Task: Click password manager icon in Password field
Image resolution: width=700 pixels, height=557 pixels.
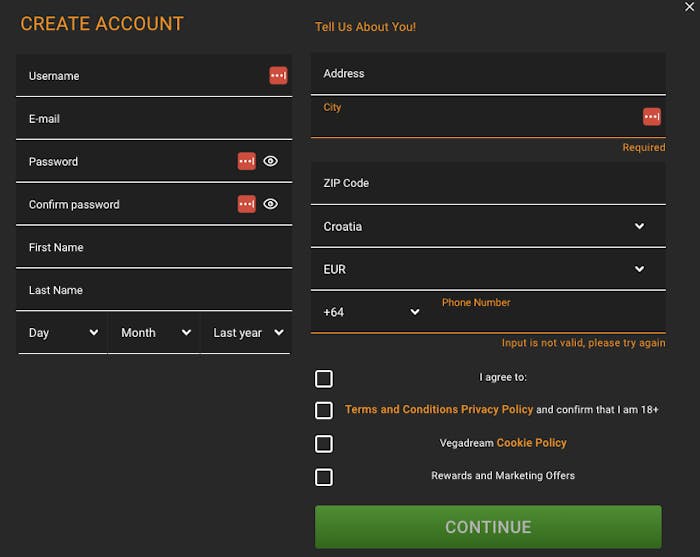Action: [x=246, y=161]
